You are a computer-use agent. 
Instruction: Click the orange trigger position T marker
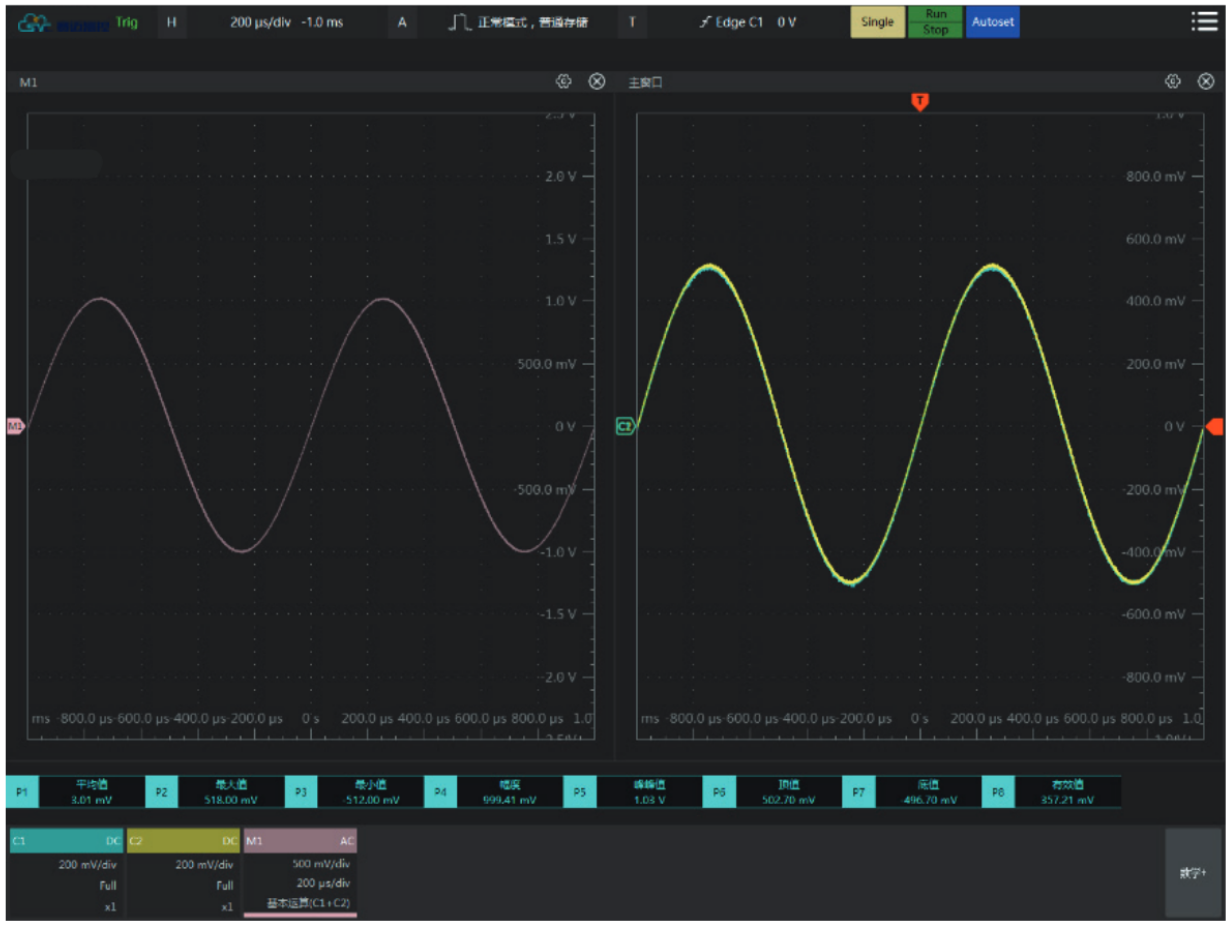920,101
